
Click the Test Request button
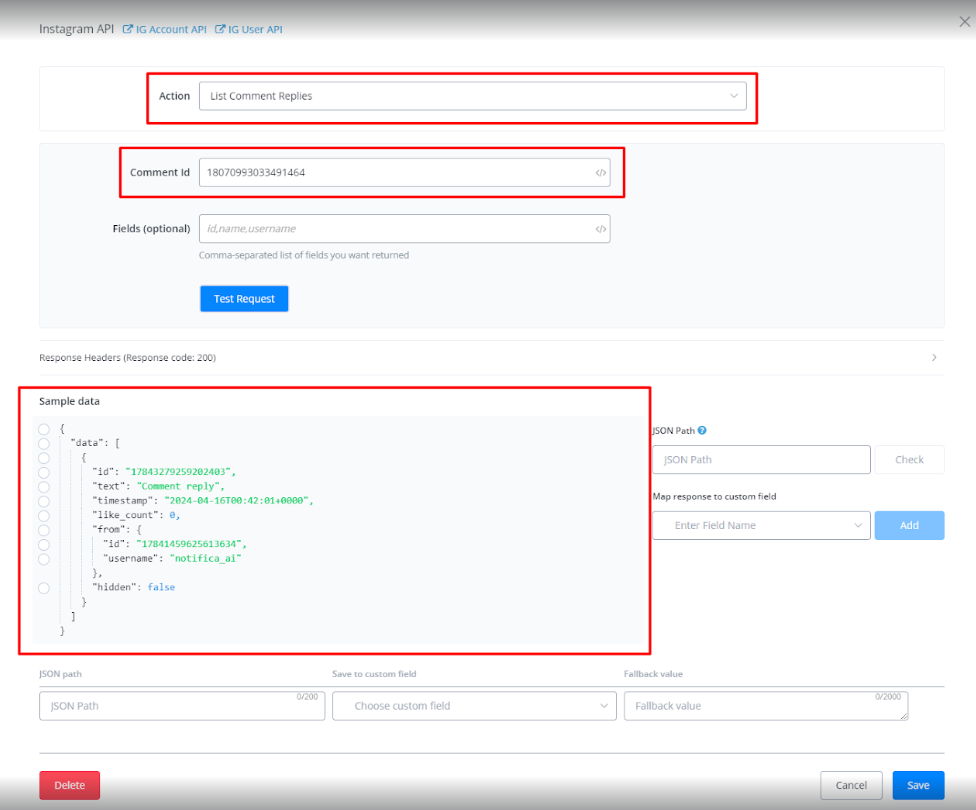pos(244,299)
